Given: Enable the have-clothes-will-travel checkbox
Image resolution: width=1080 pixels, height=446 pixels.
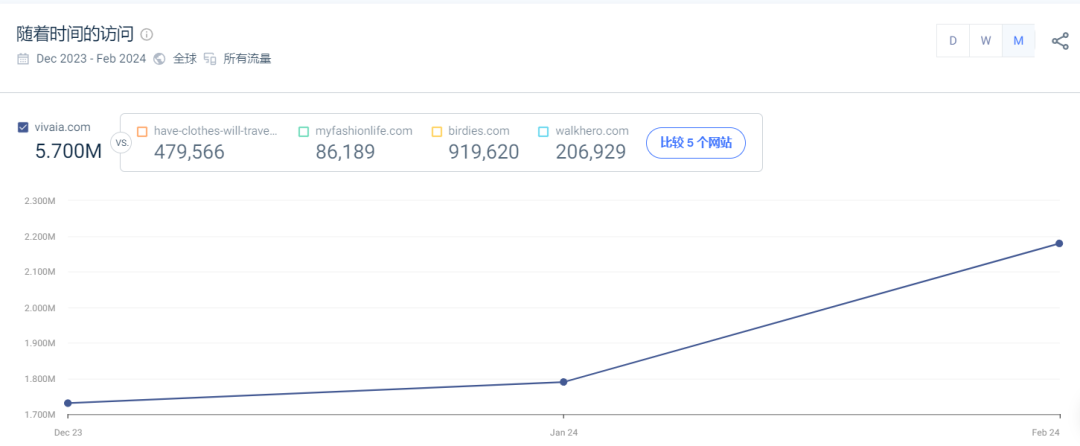Looking at the screenshot, I should pyautogui.click(x=142, y=131).
